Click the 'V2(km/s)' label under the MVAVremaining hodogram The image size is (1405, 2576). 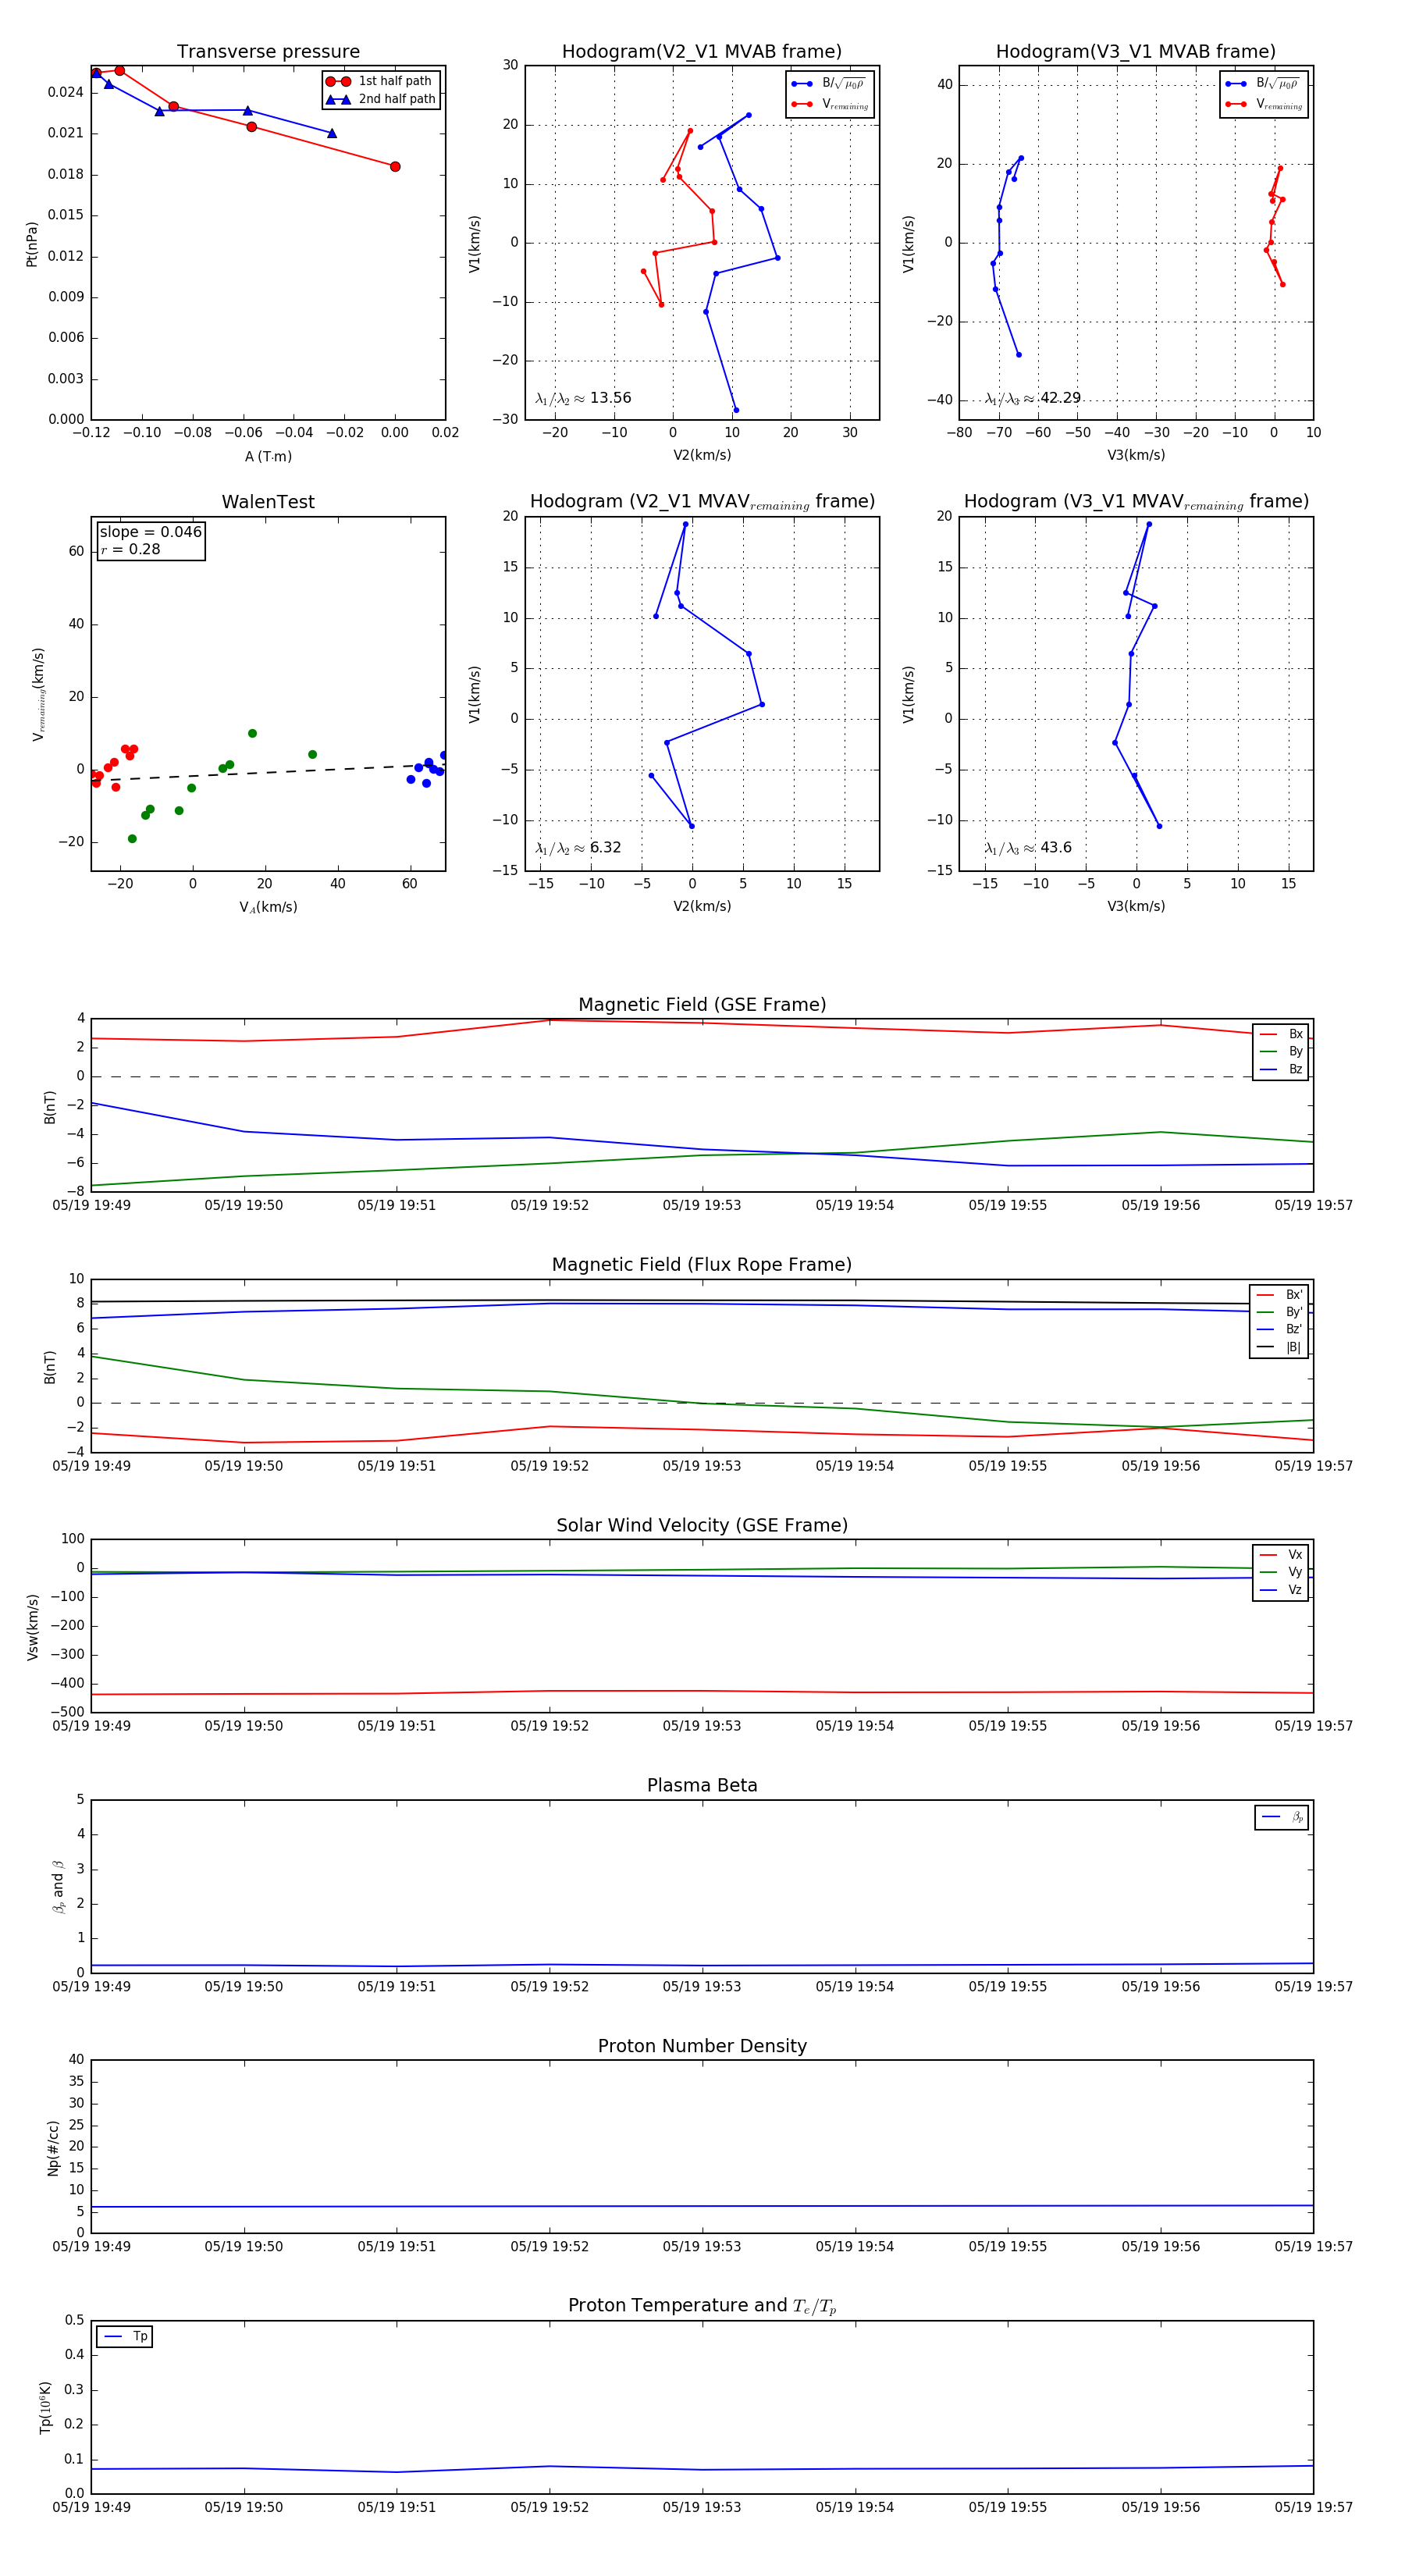702,906
